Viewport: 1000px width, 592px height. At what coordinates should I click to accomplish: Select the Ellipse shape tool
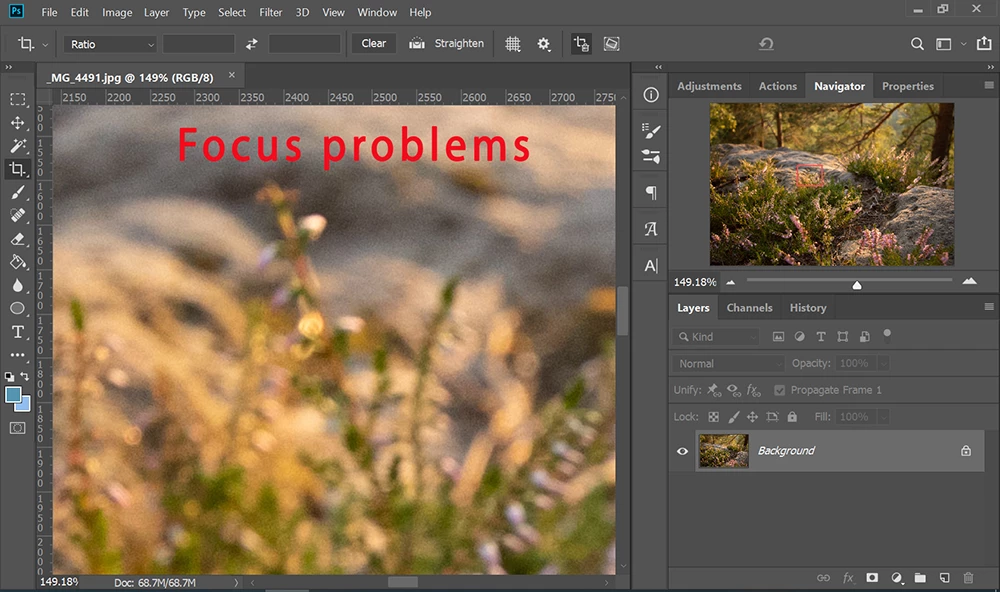click(18, 308)
